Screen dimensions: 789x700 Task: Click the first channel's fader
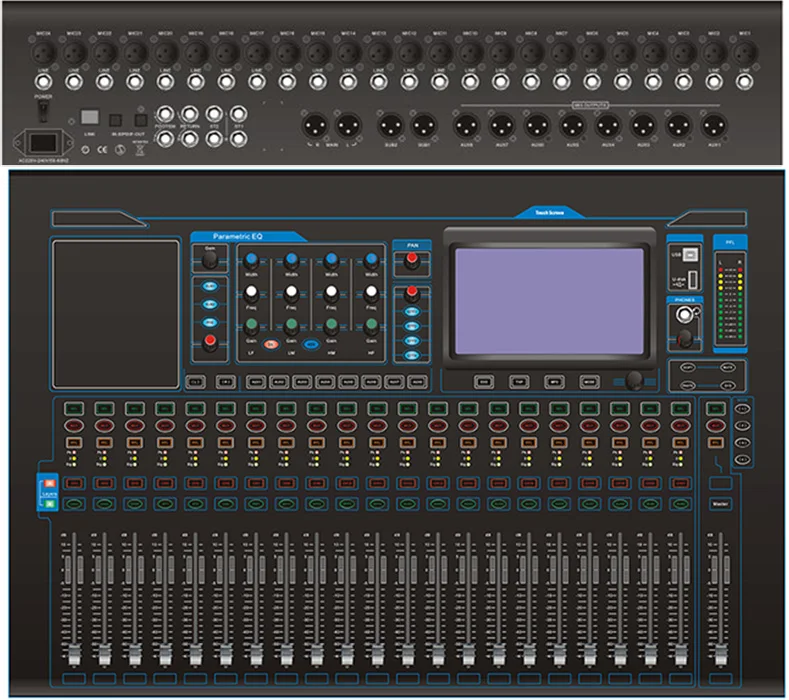(73, 652)
